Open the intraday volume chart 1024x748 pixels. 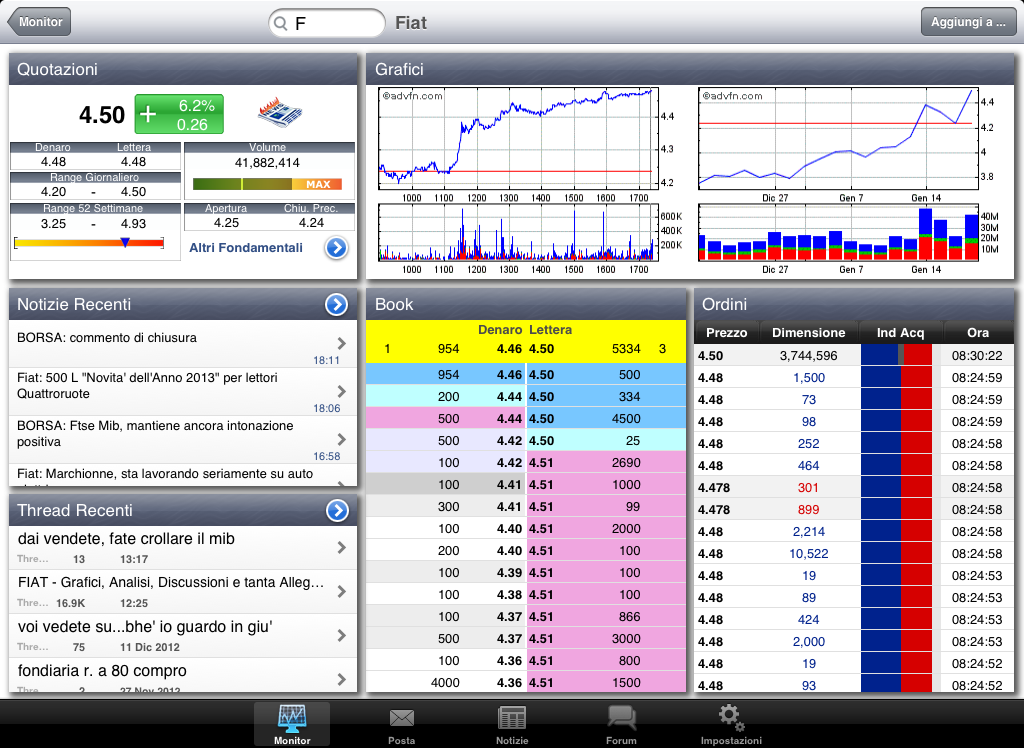click(x=518, y=233)
